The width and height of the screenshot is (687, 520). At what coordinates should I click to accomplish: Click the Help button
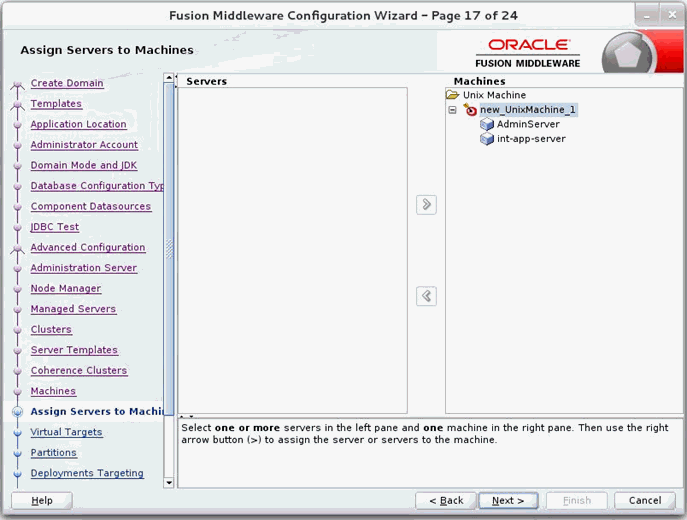(x=42, y=500)
